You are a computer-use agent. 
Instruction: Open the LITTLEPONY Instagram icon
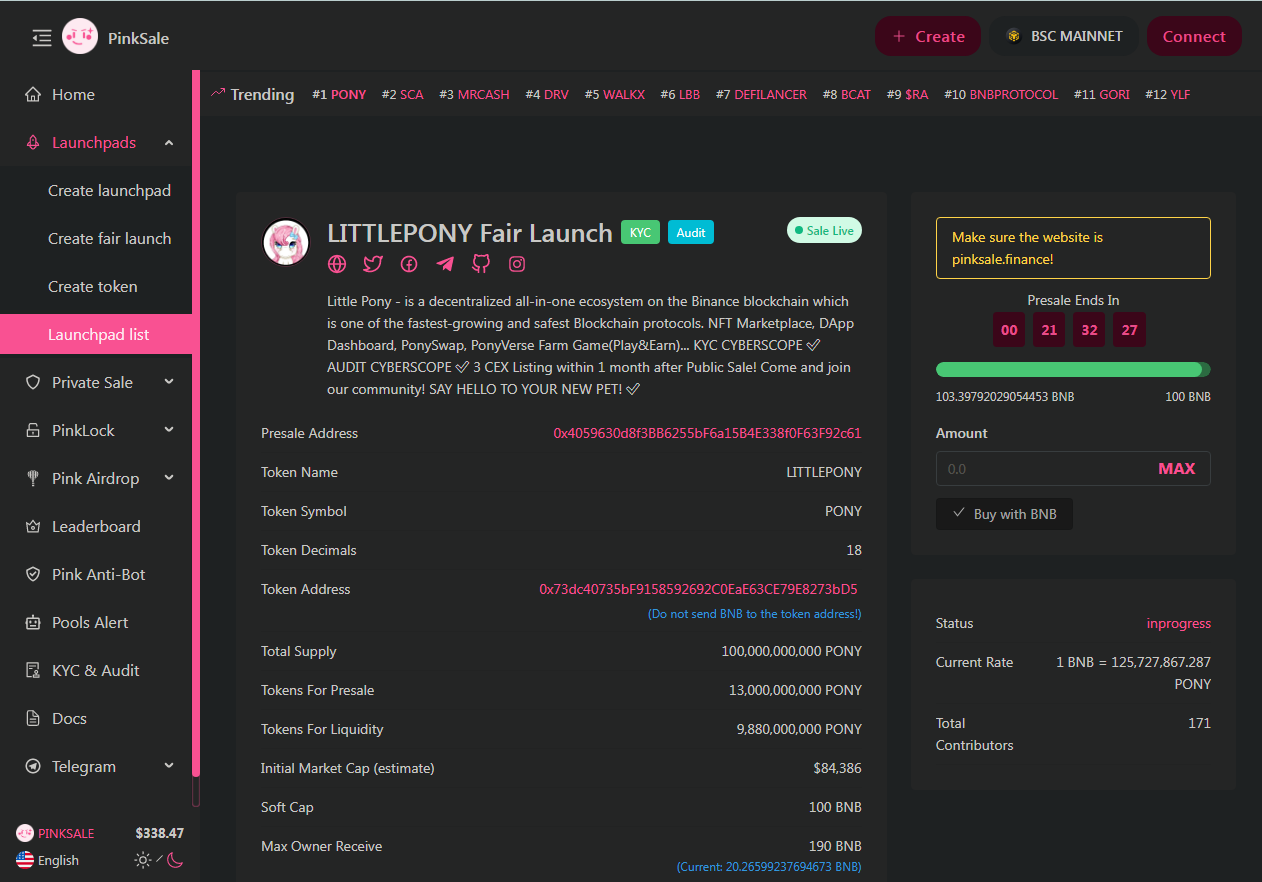coord(517,264)
